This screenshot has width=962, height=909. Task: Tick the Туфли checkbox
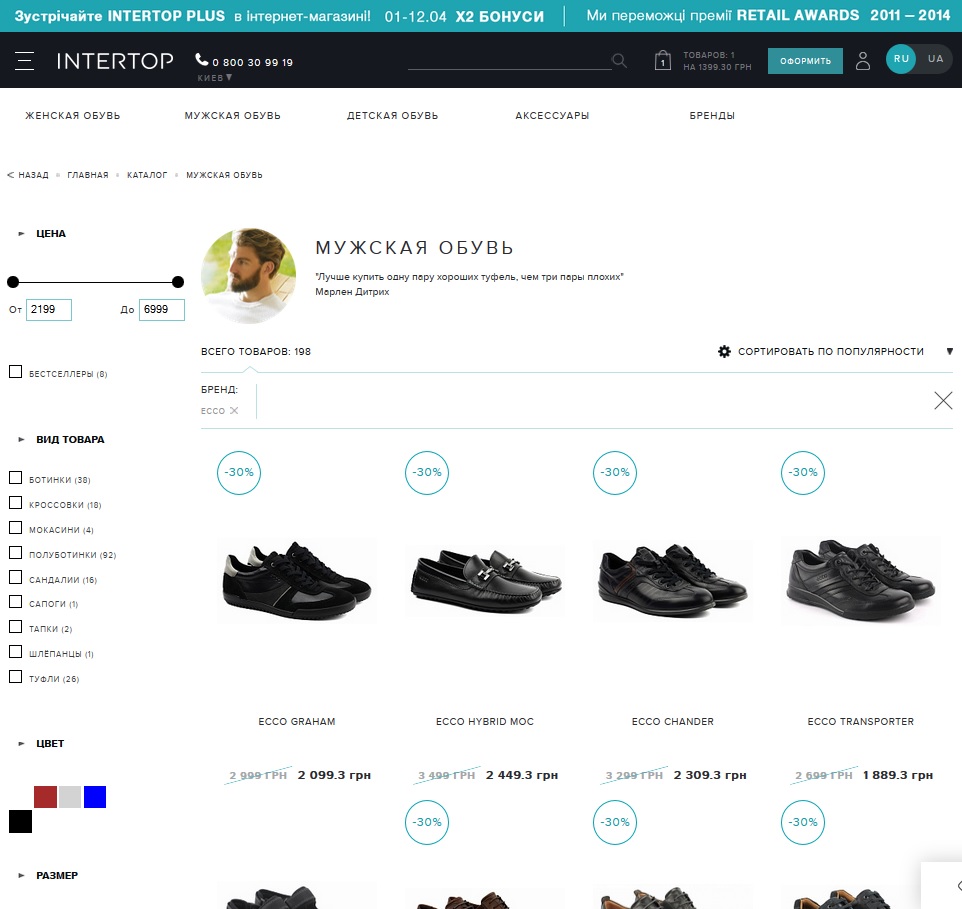(15, 677)
